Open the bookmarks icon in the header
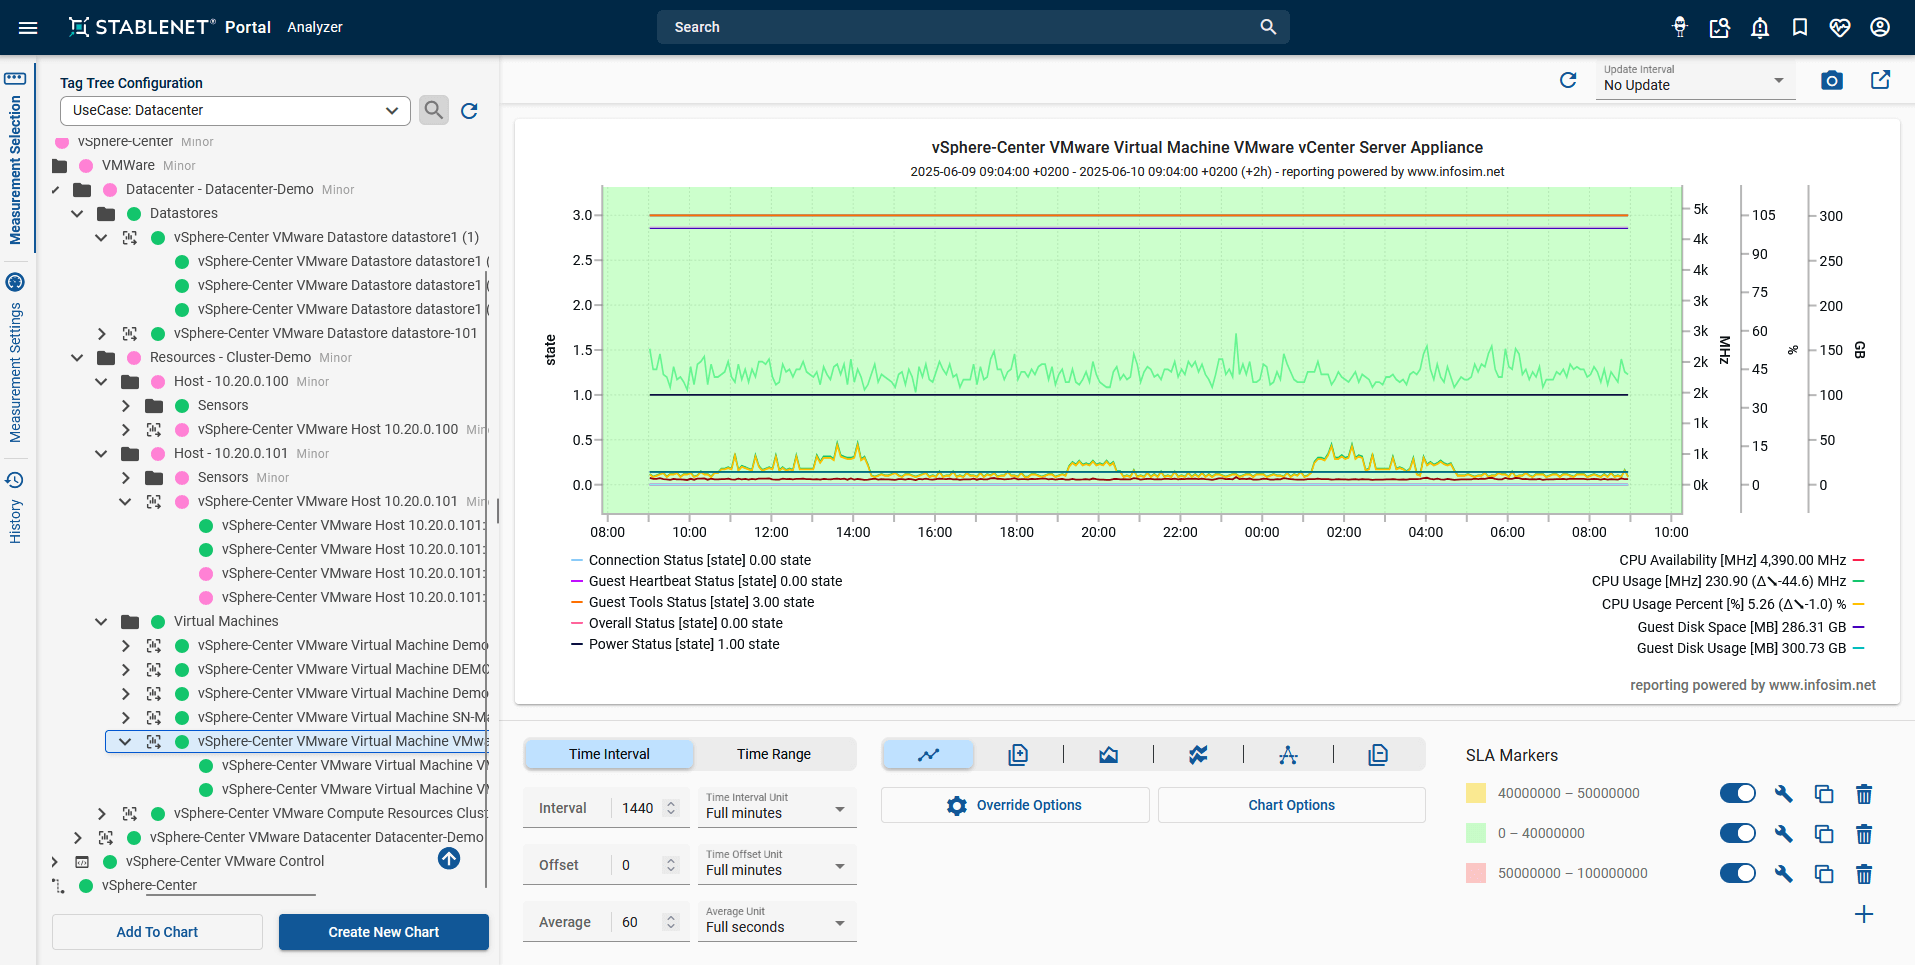Screen dimensions: 1915x965 [x=1800, y=27]
